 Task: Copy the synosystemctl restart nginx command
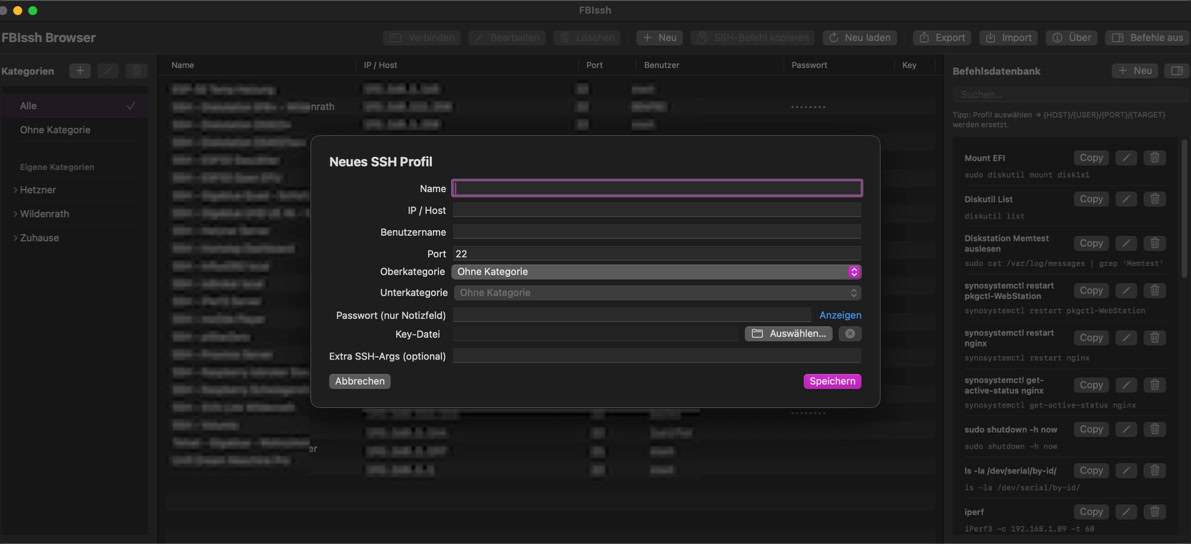1091,338
